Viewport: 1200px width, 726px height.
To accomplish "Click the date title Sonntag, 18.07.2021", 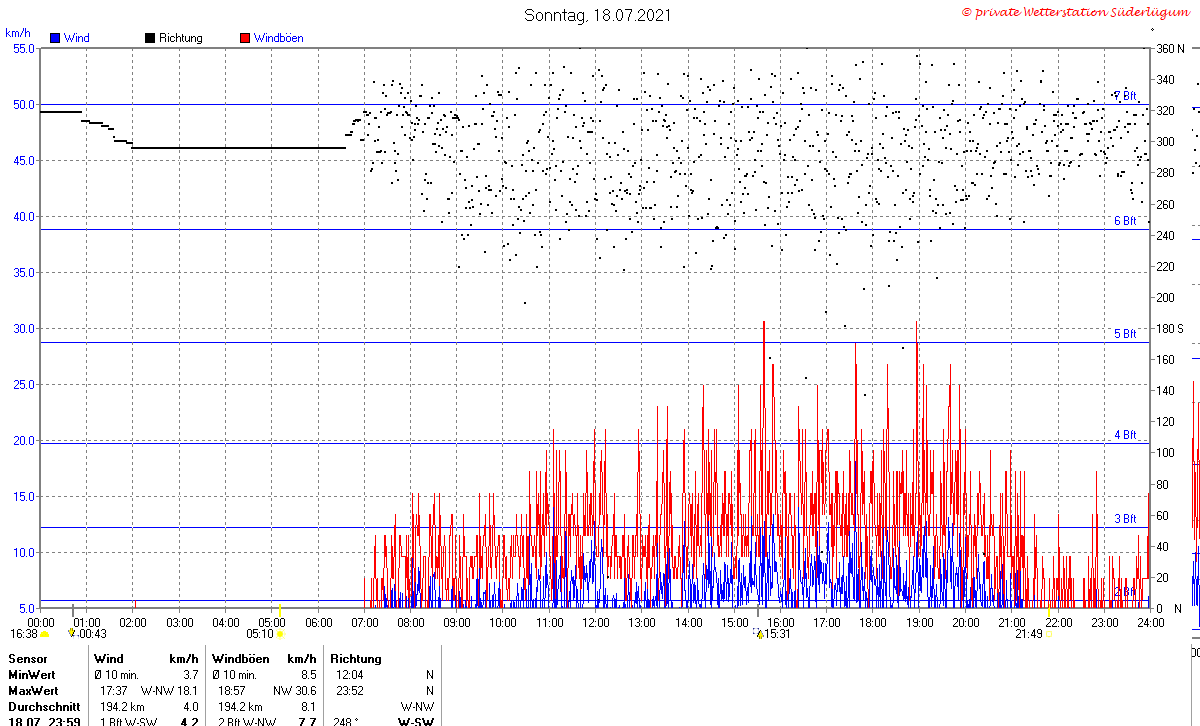I will [598, 15].
